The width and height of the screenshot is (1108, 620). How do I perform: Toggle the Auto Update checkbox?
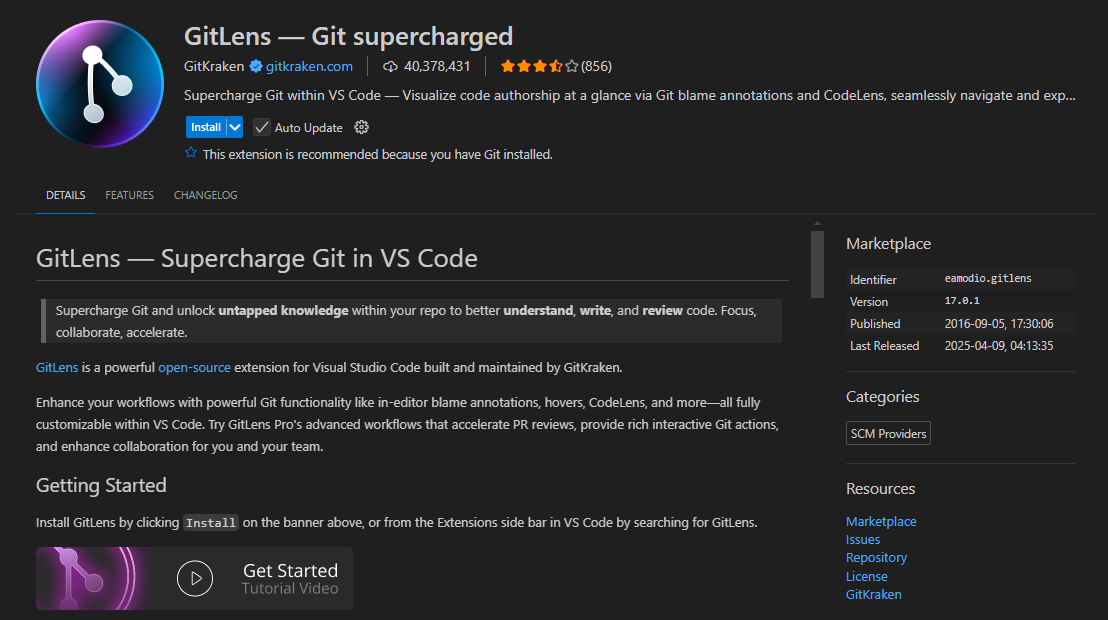pyautogui.click(x=262, y=127)
